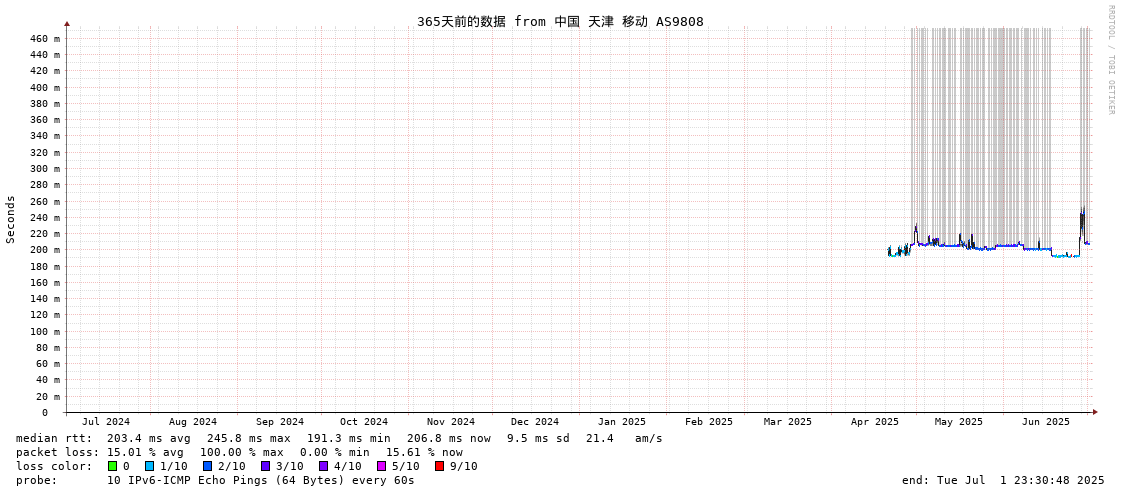
Task: Click the magenta 5/10 loss swatch
Action: pos(381,466)
